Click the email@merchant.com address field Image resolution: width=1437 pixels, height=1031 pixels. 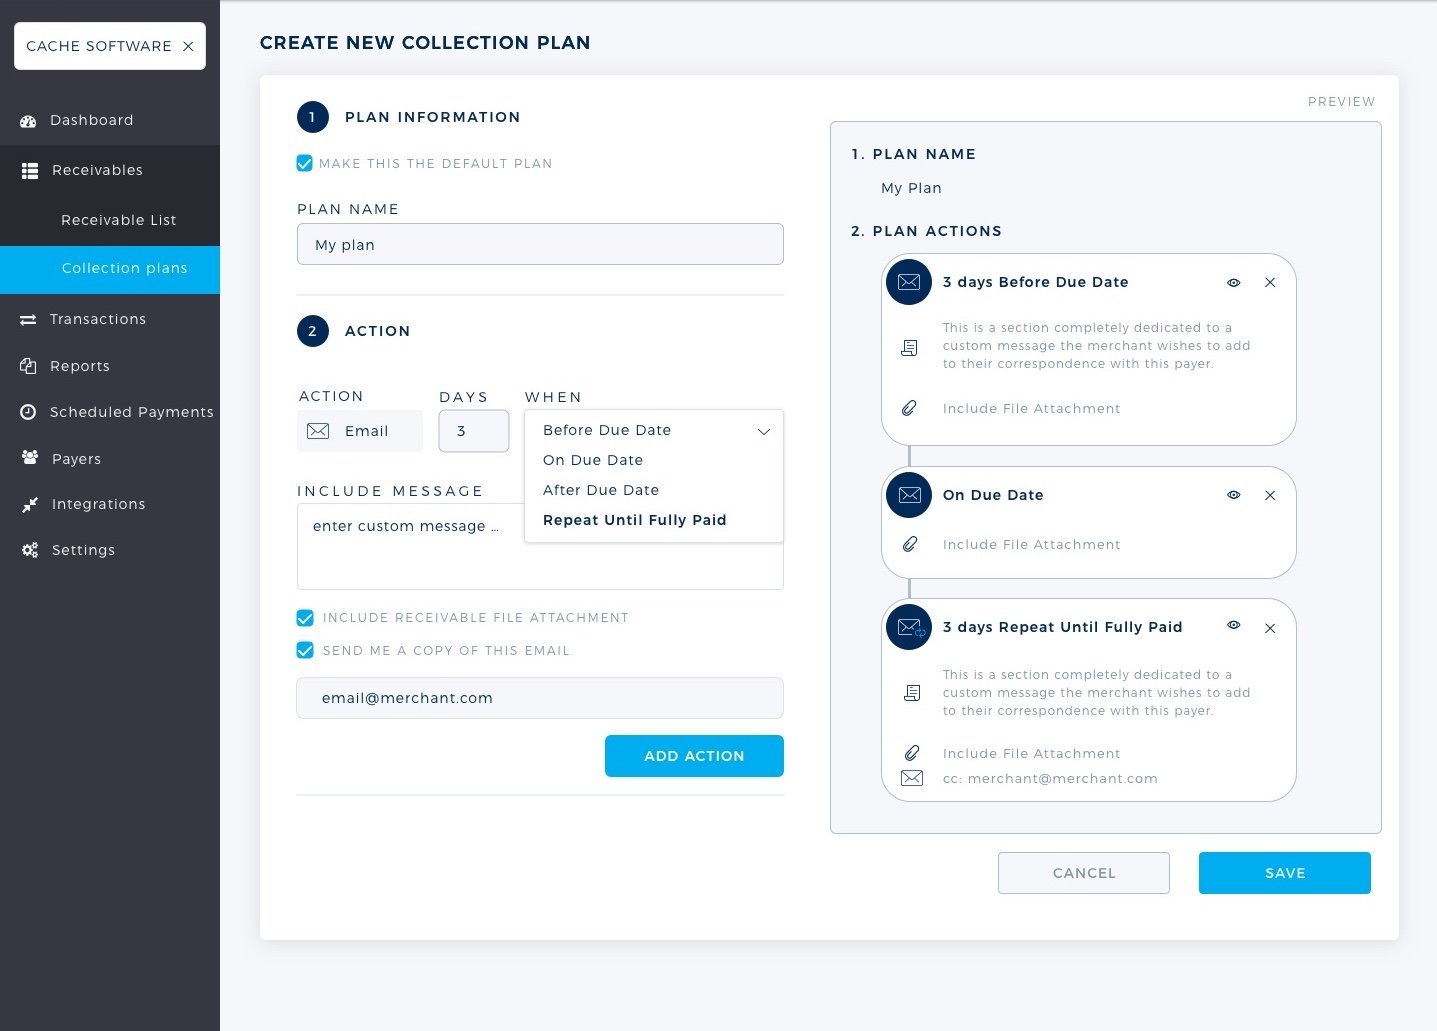pos(540,698)
